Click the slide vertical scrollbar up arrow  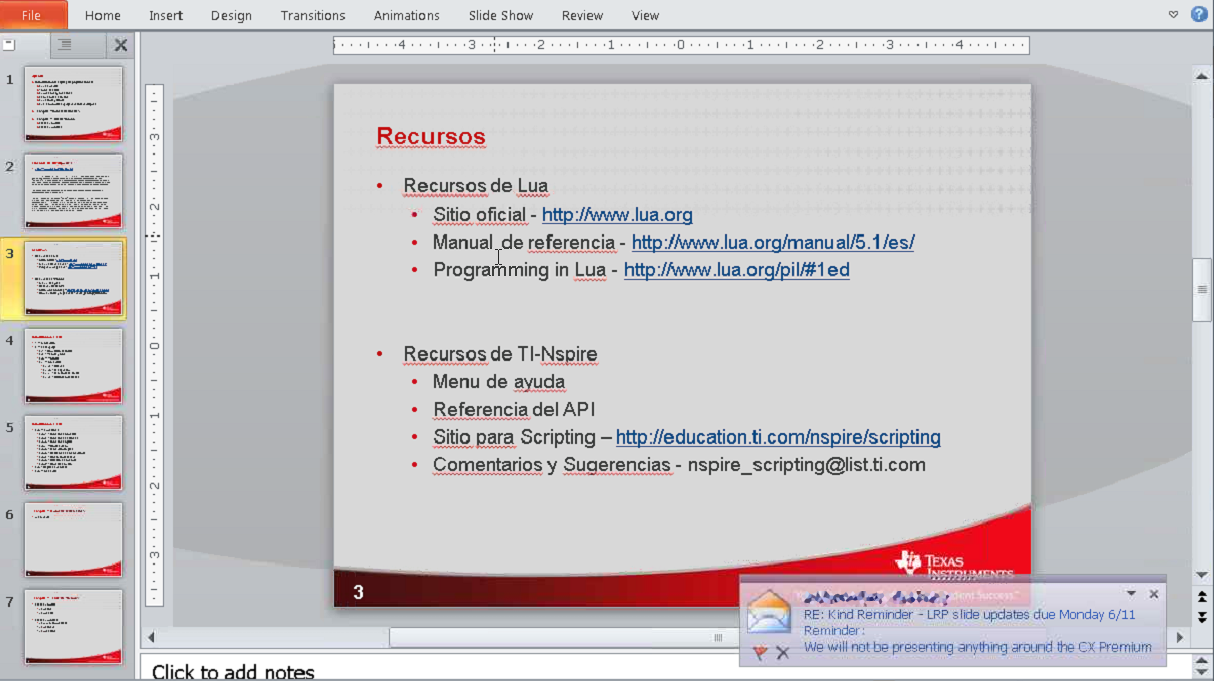point(1203,76)
